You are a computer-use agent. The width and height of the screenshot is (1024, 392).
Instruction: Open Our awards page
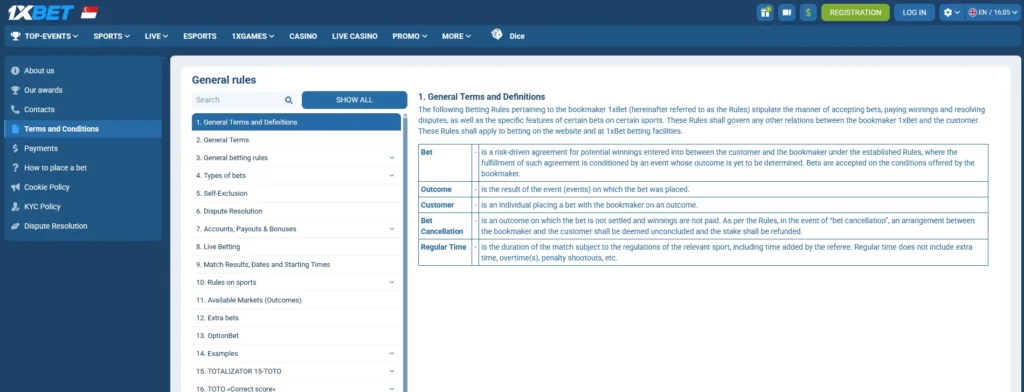(43, 90)
